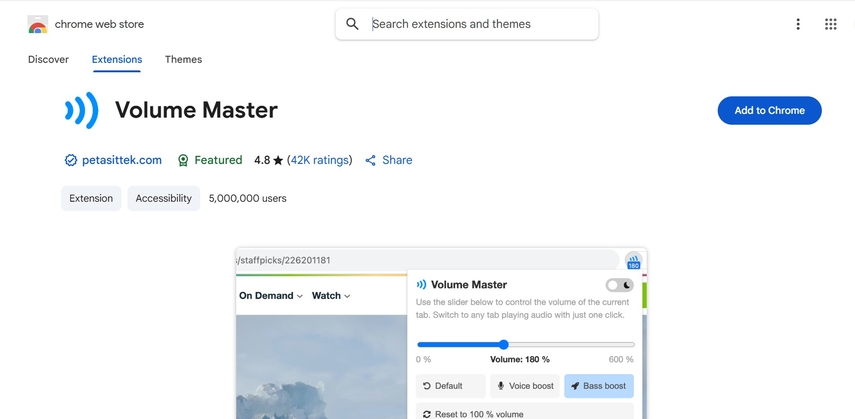Screen dimensions: 855x419
Task: Click the Volume Master sound wave logo
Action: (82, 110)
